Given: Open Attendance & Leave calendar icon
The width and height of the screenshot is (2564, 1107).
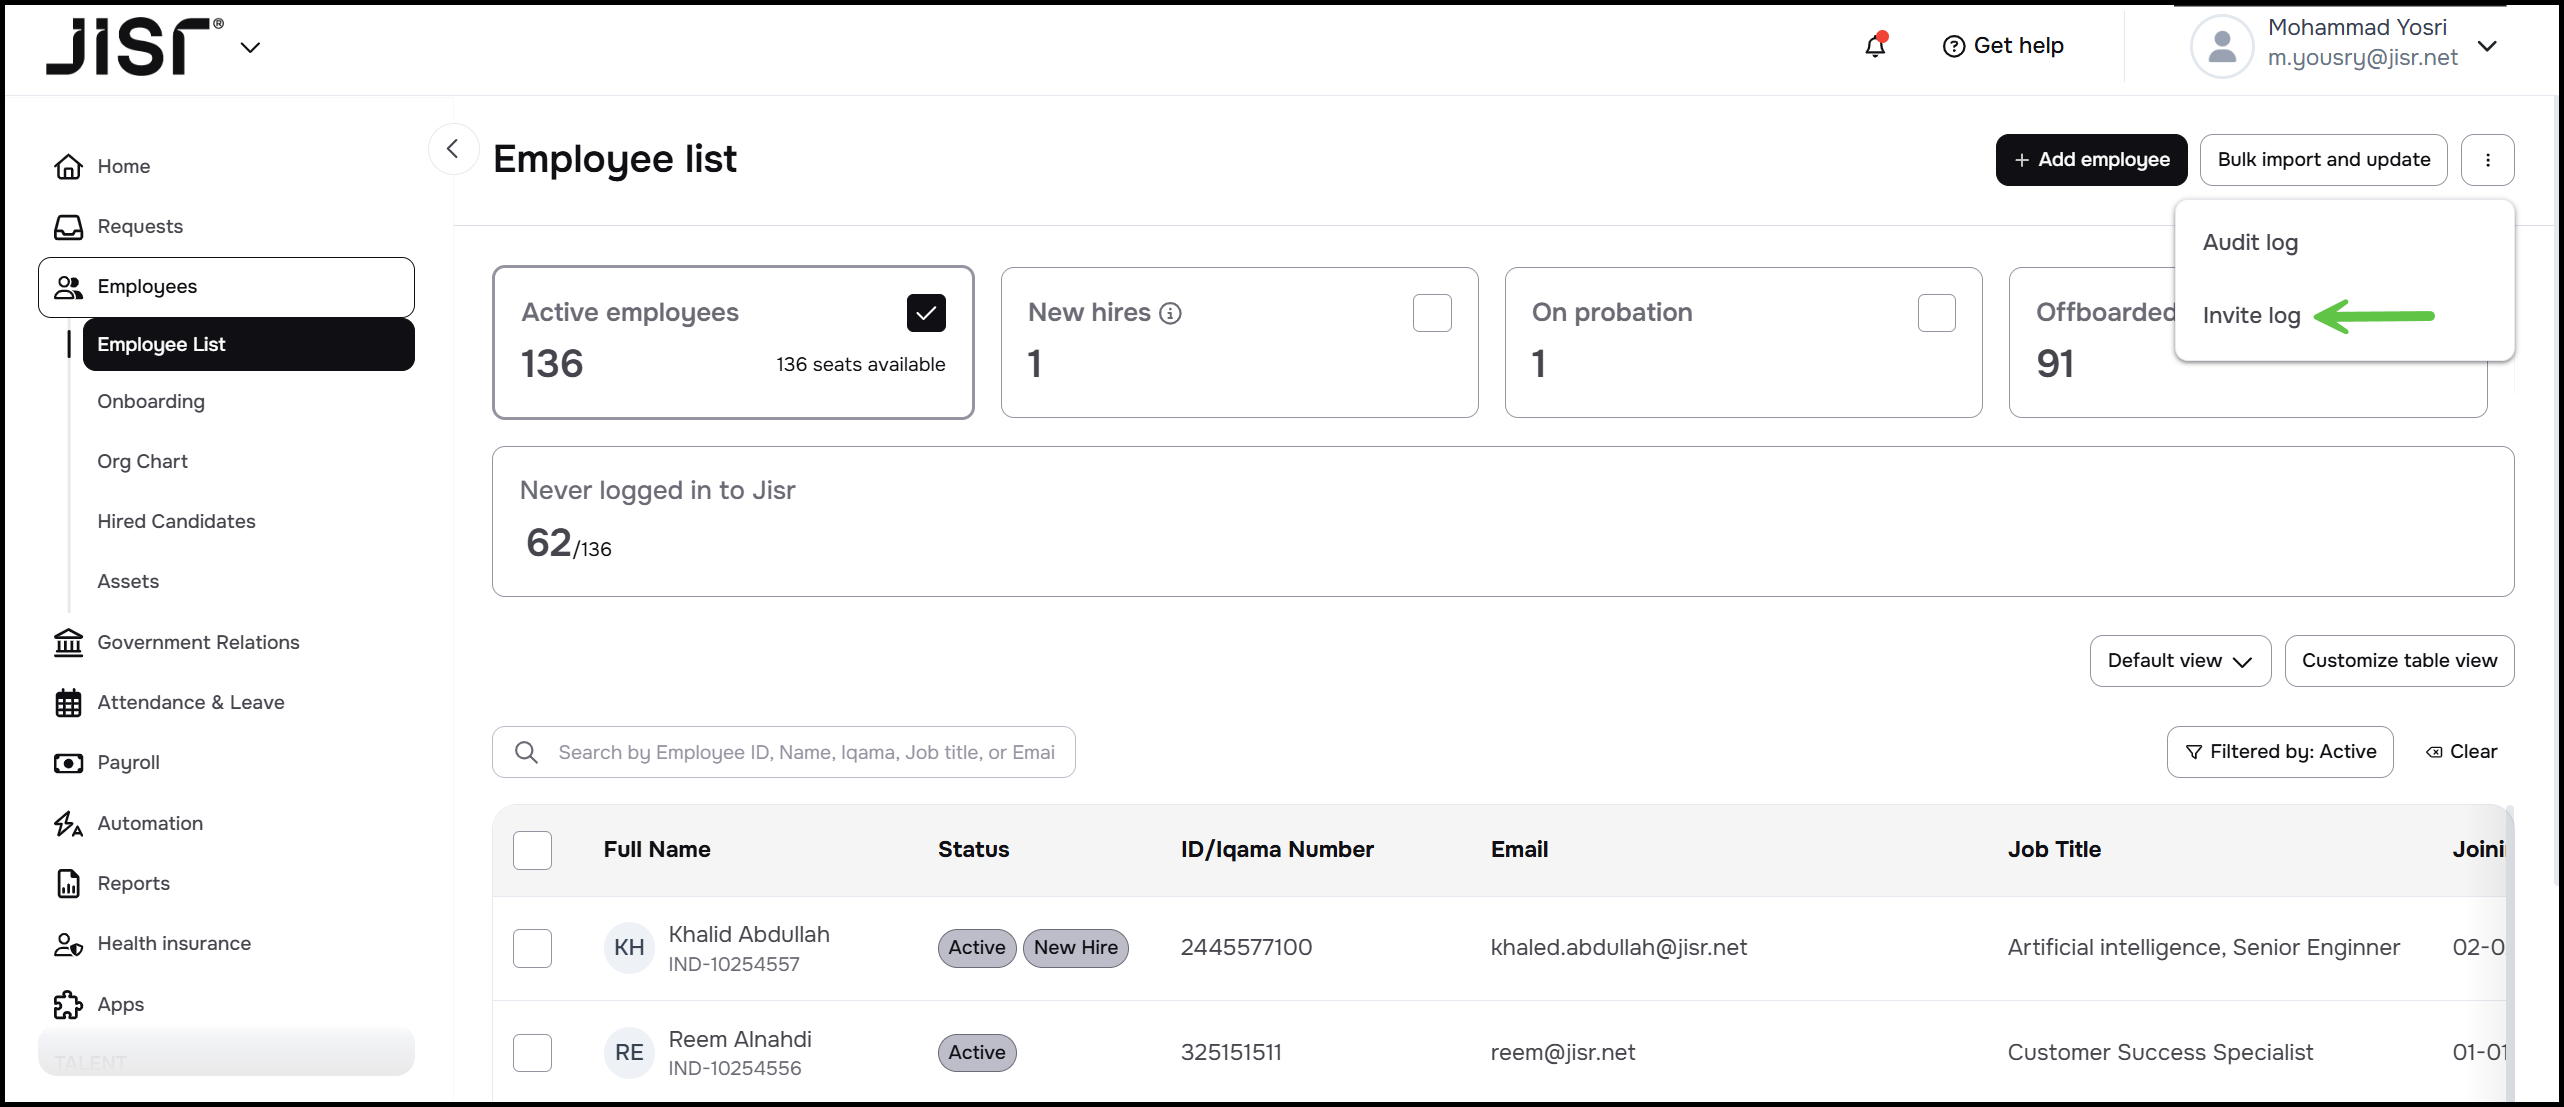Looking at the screenshot, I should 68,703.
